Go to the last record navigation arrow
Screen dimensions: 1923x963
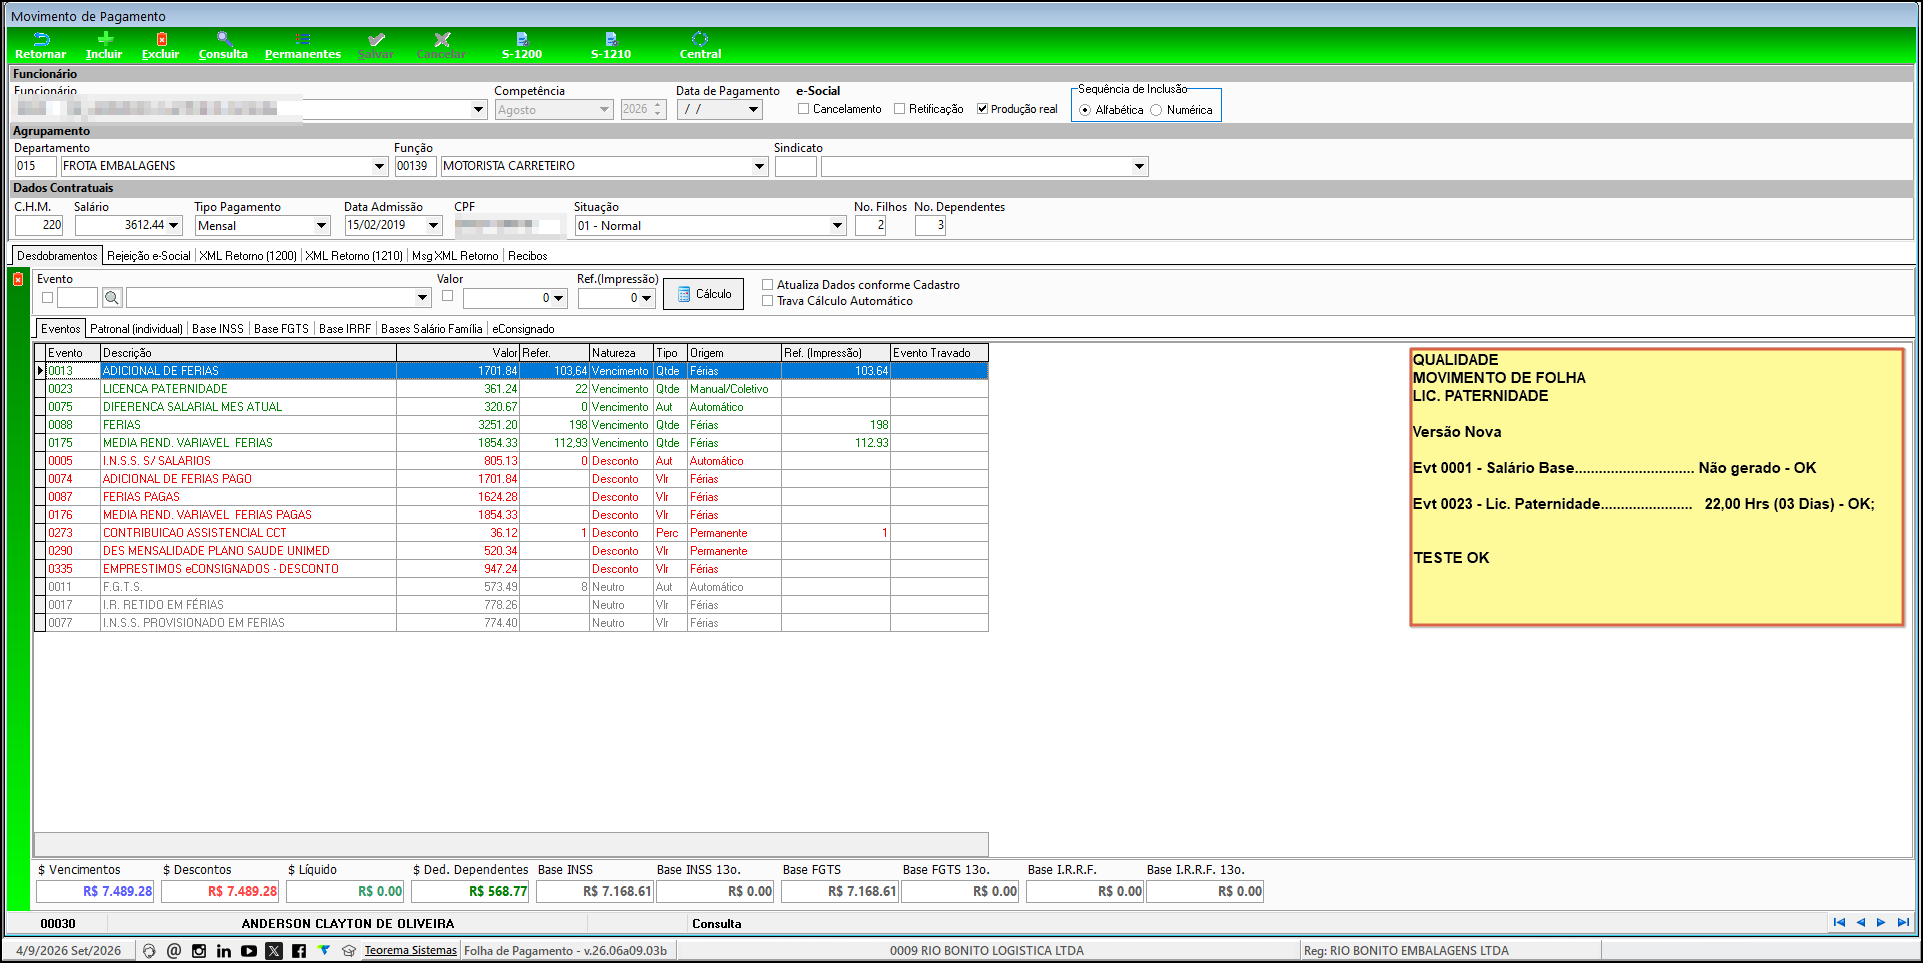1903,922
